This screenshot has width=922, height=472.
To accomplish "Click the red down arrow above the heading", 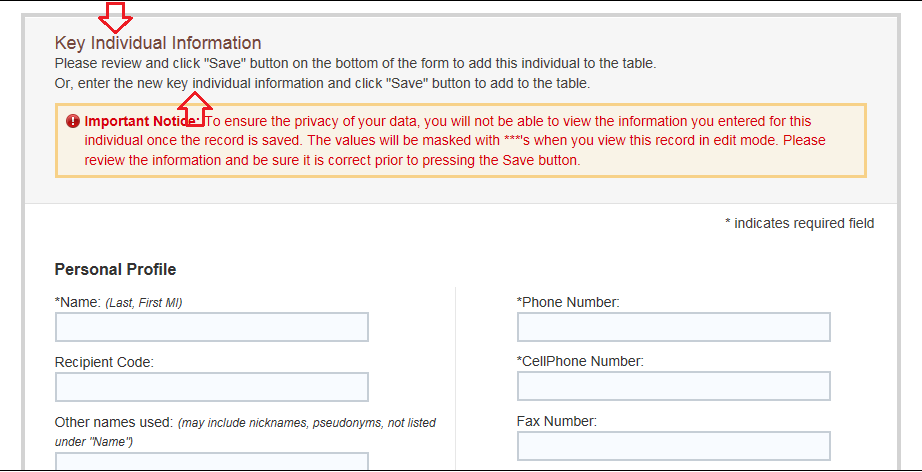I will point(117,15).
